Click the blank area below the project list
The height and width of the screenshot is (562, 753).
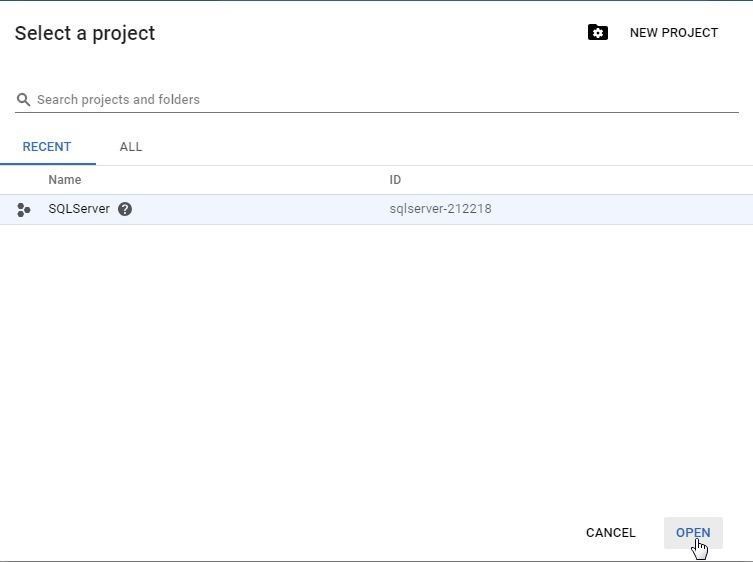coord(376,360)
